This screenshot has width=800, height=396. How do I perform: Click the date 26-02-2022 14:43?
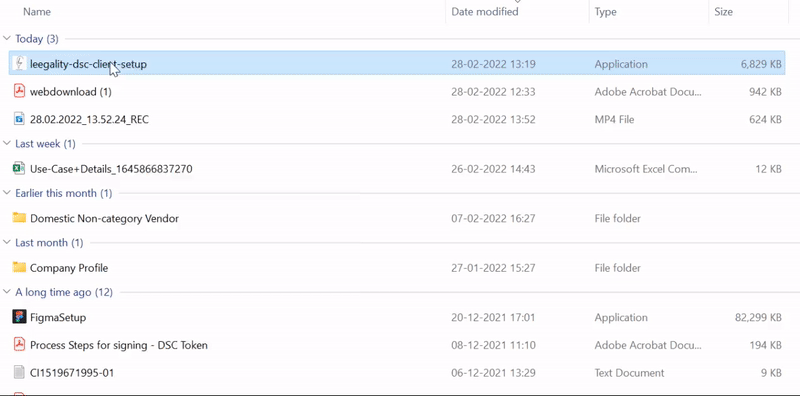click(493, 168)
